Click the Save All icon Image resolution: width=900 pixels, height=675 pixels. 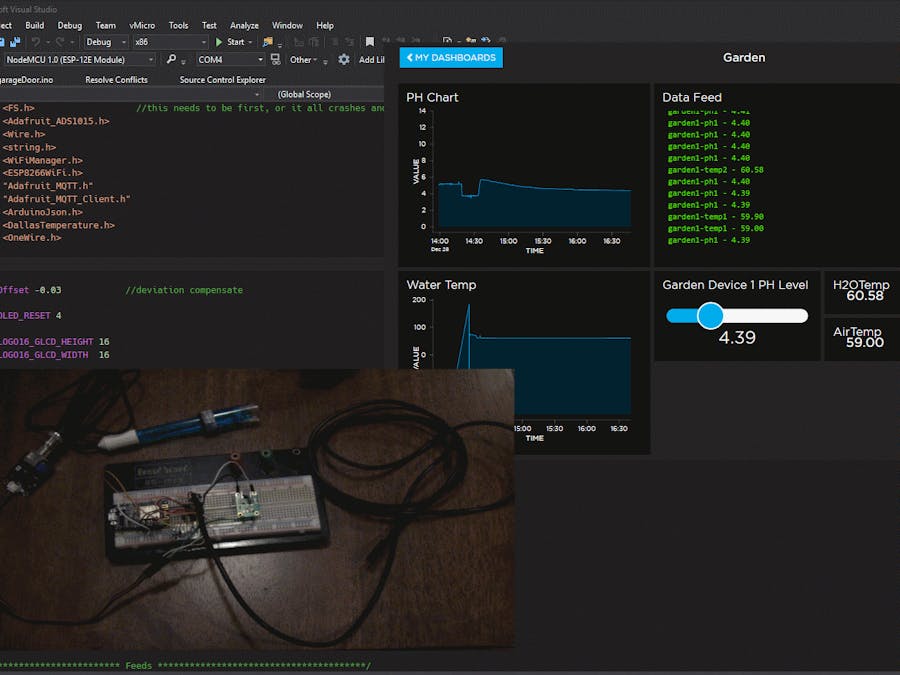pyautogui.click(x=14, y=42)
